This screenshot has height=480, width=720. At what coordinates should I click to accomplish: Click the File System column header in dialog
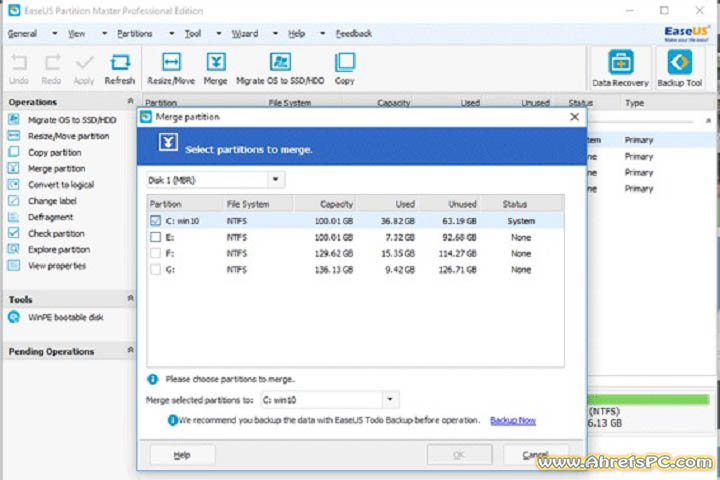tap(259, 204)
